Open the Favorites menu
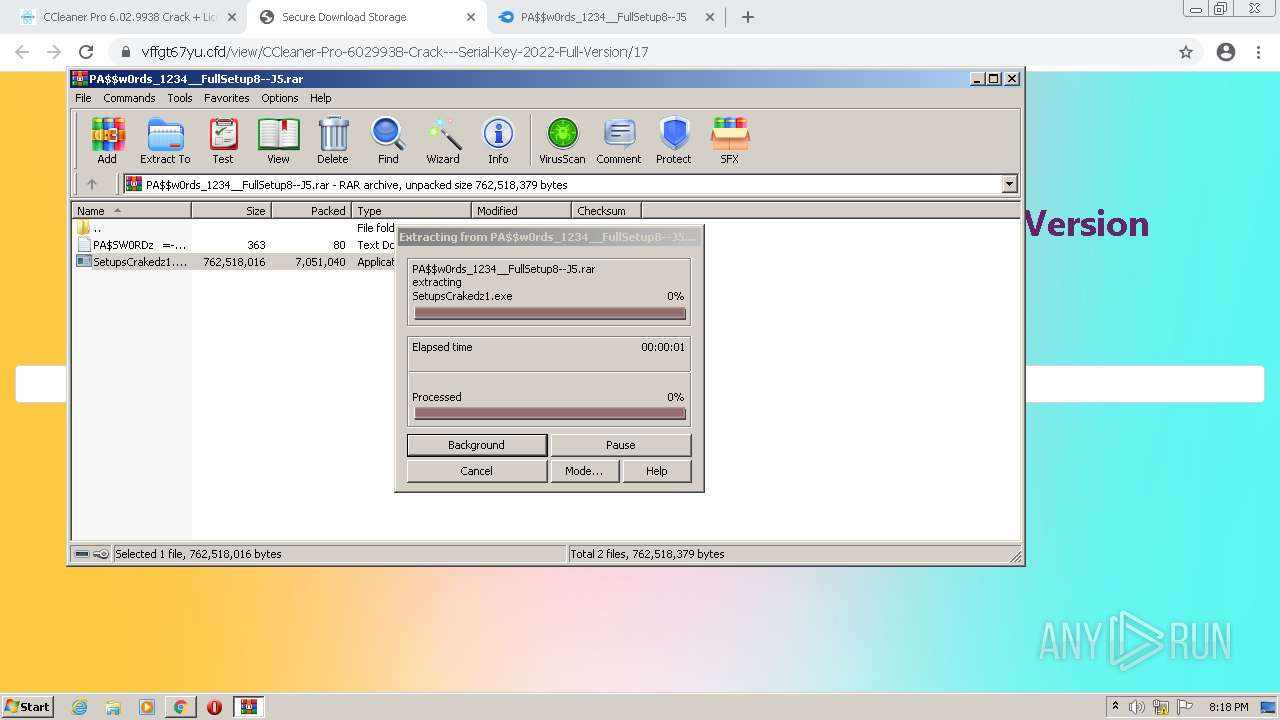This screenshot has width=1280, height=720. point(227,98)
